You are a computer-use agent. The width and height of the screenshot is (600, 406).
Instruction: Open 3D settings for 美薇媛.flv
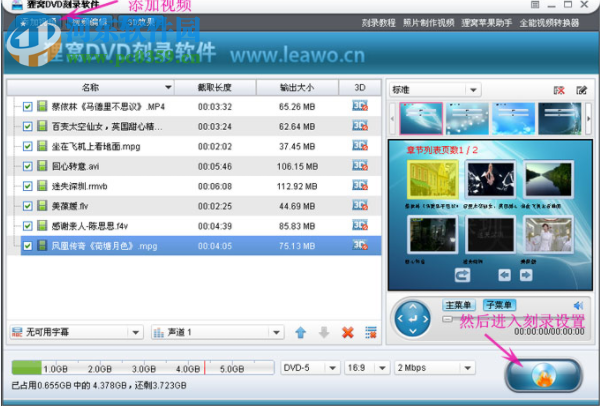(x=360, y=205)
